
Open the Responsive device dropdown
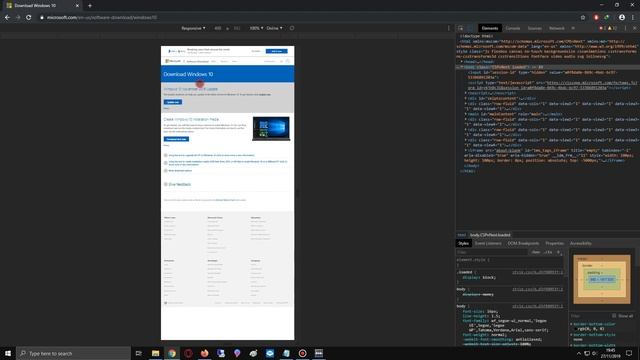[193, 28]
